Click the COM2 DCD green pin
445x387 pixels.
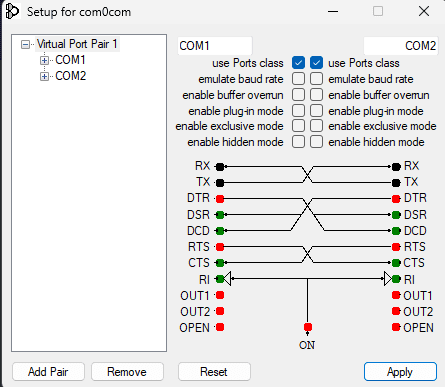point(396,231)
